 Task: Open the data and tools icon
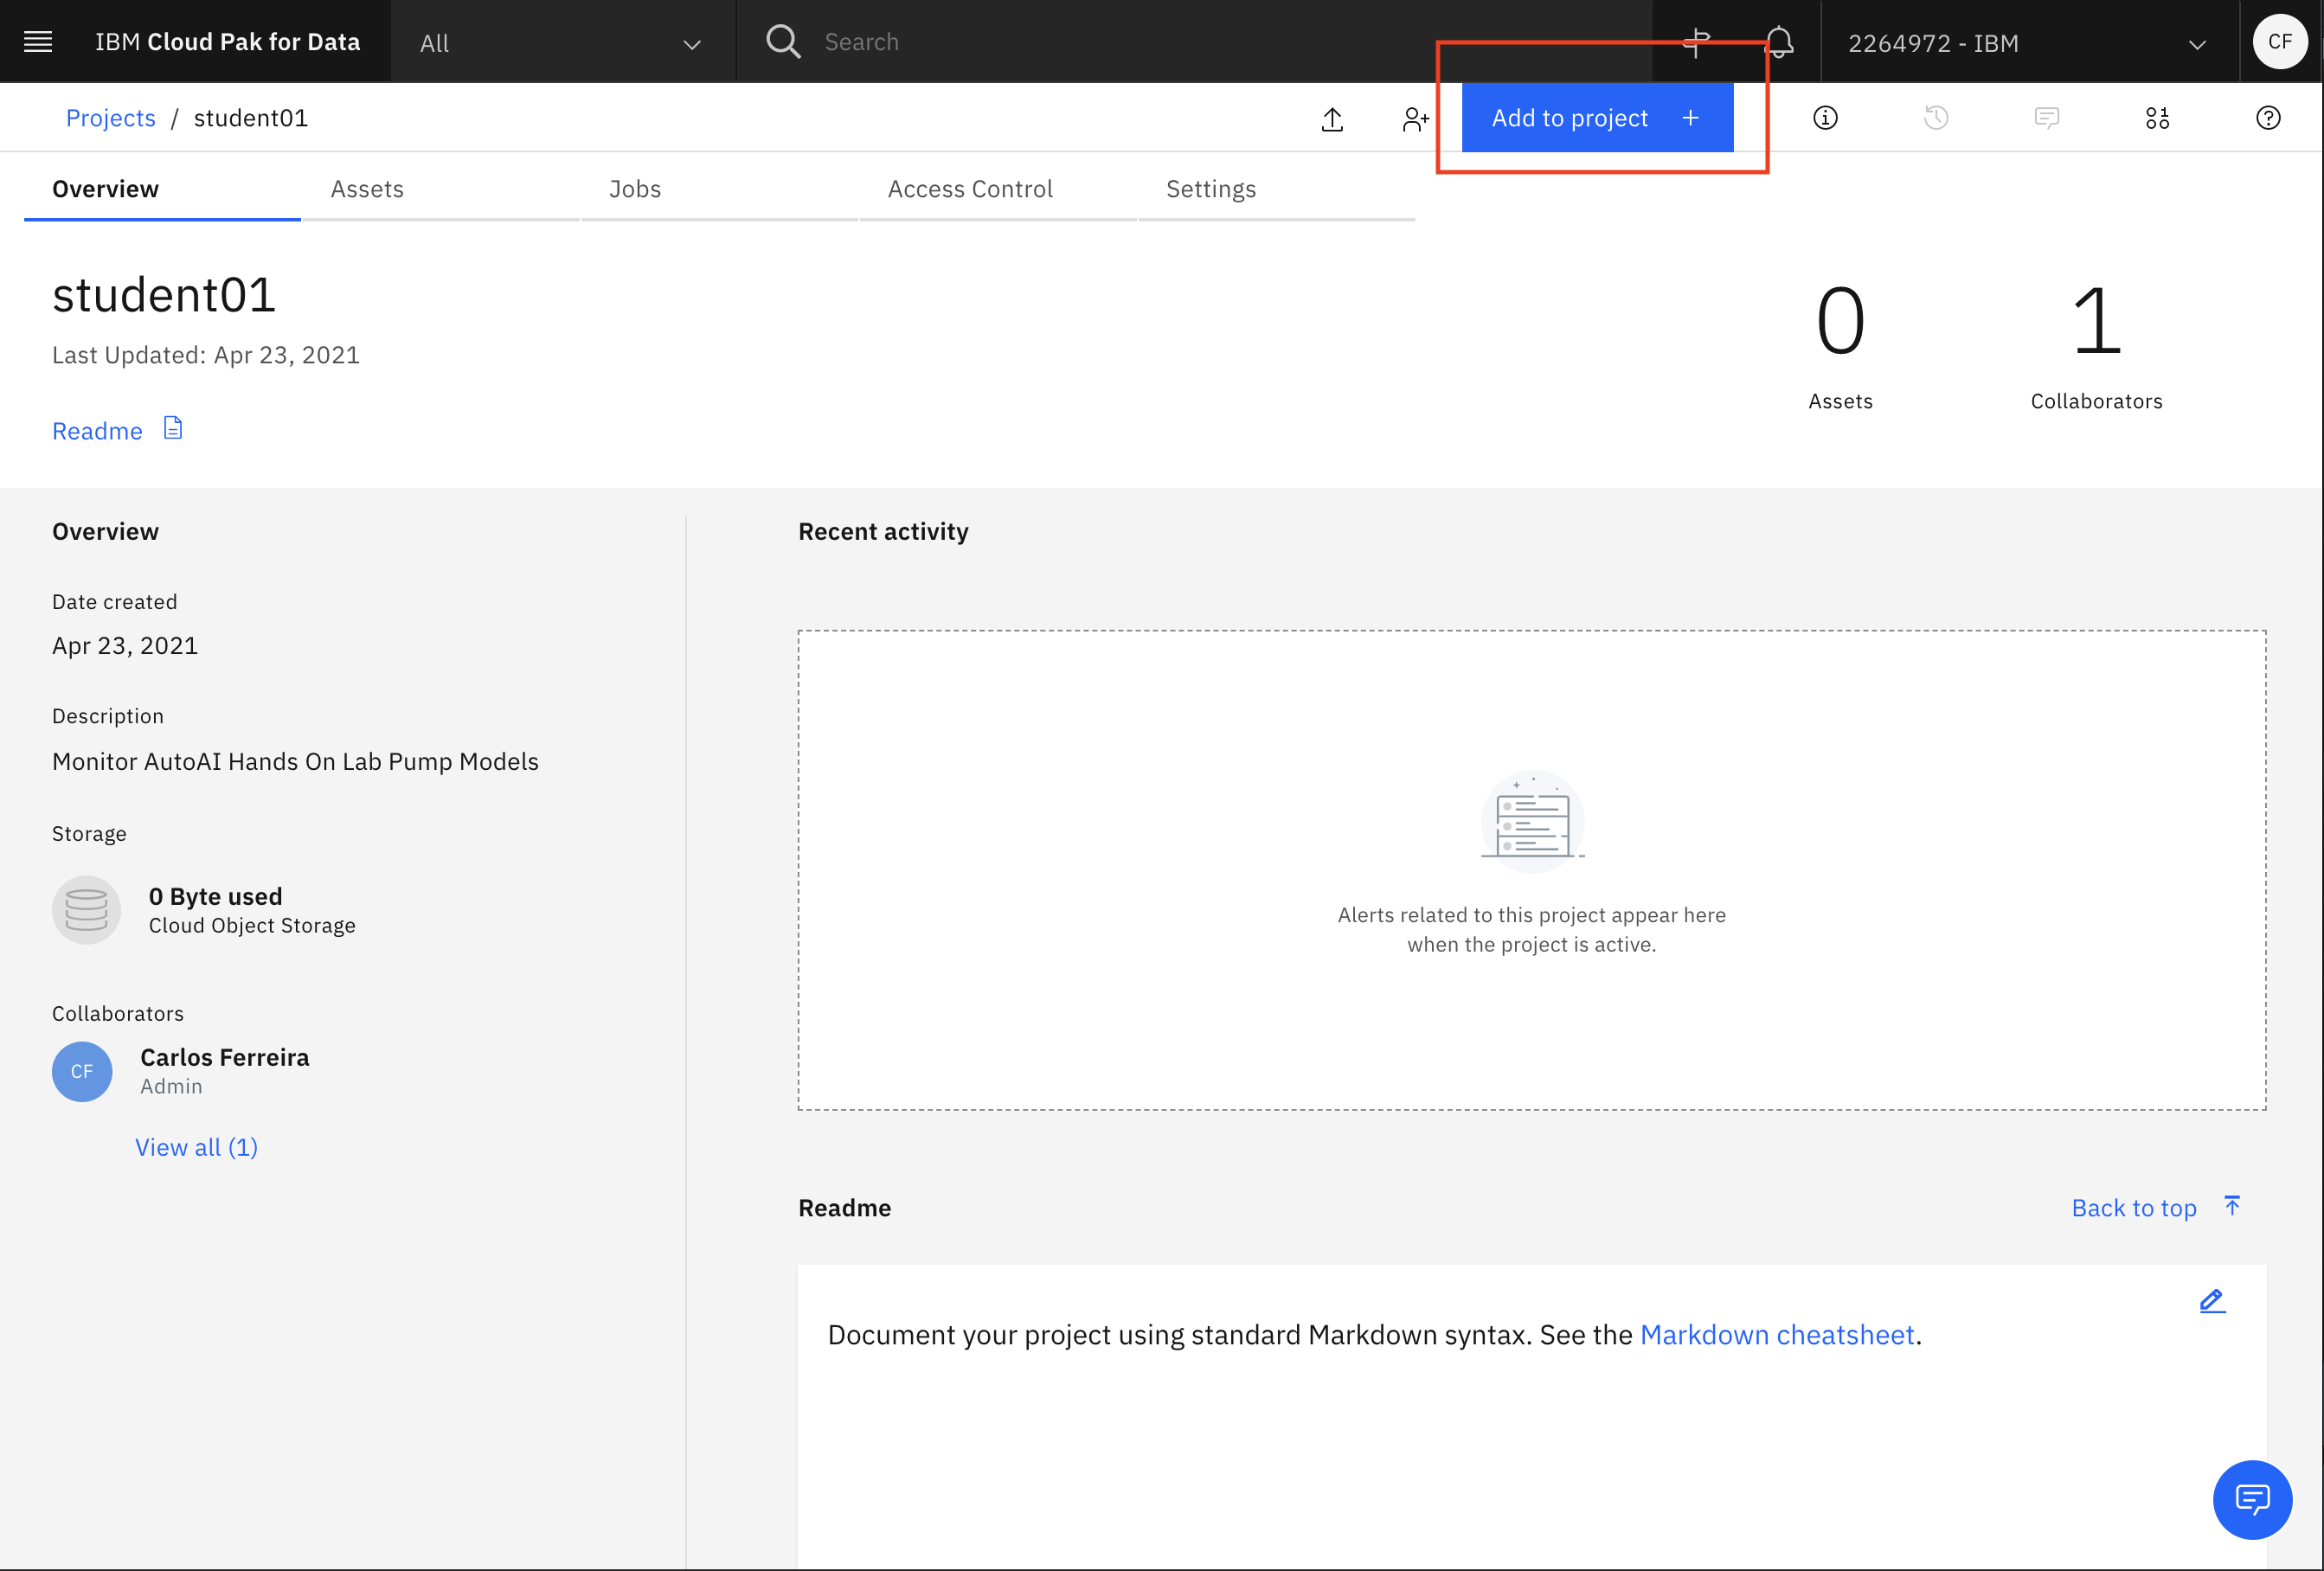[2157, 118]
